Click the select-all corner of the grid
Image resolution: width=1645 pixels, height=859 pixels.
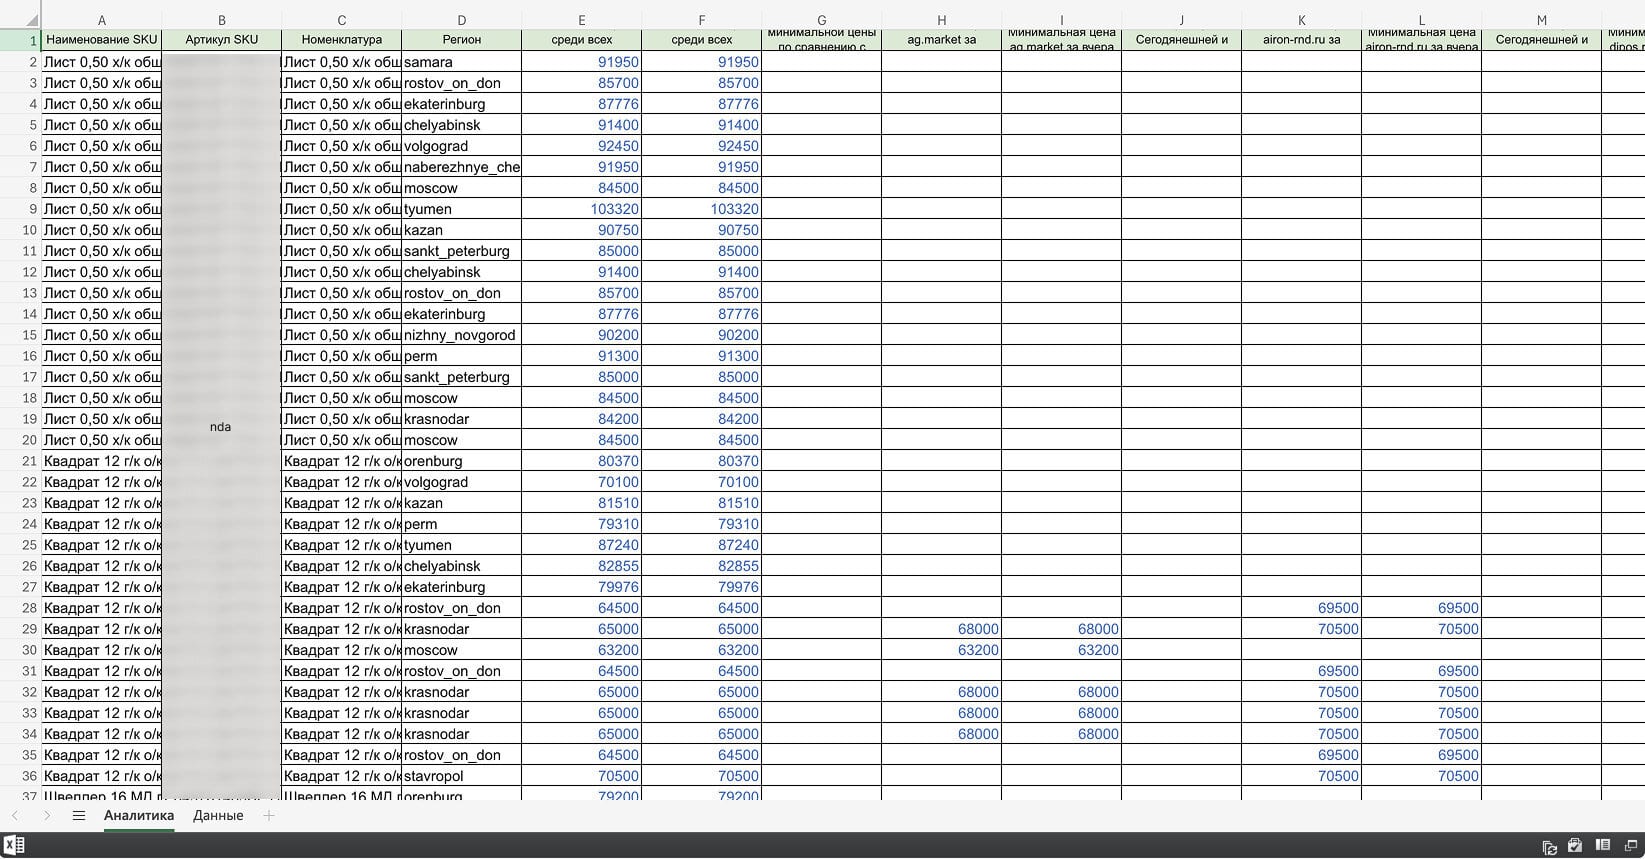[x=20, y=18]
